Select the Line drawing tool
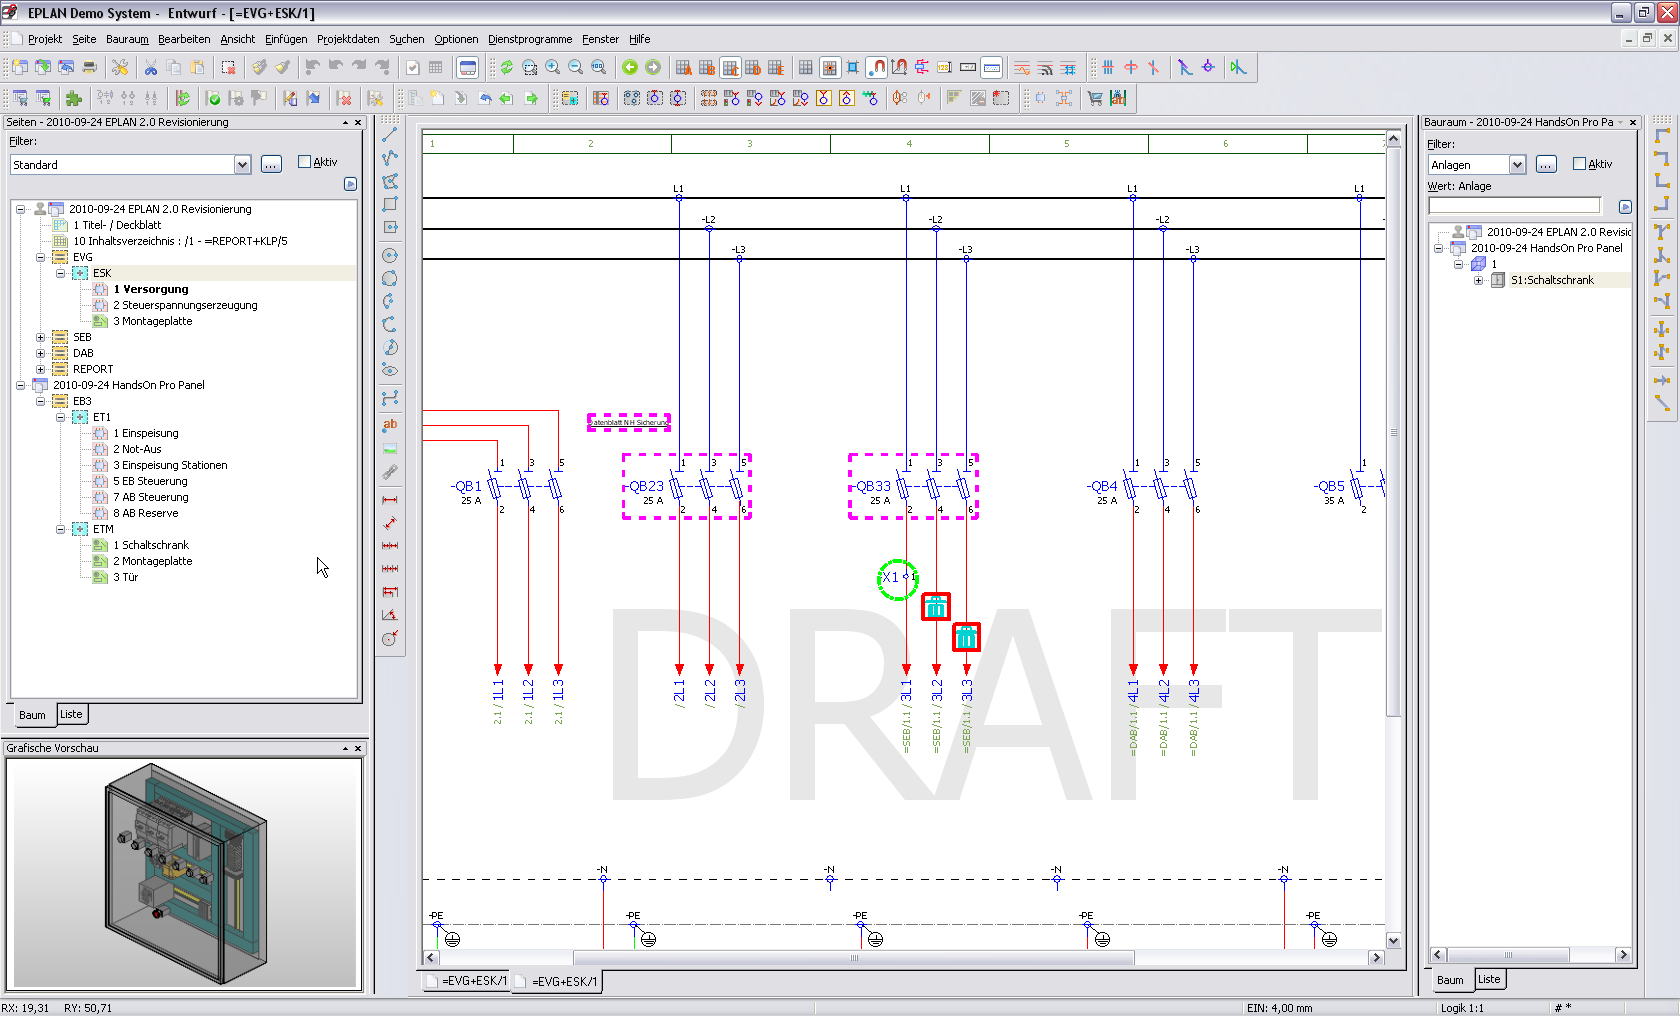 pos(390,134)
